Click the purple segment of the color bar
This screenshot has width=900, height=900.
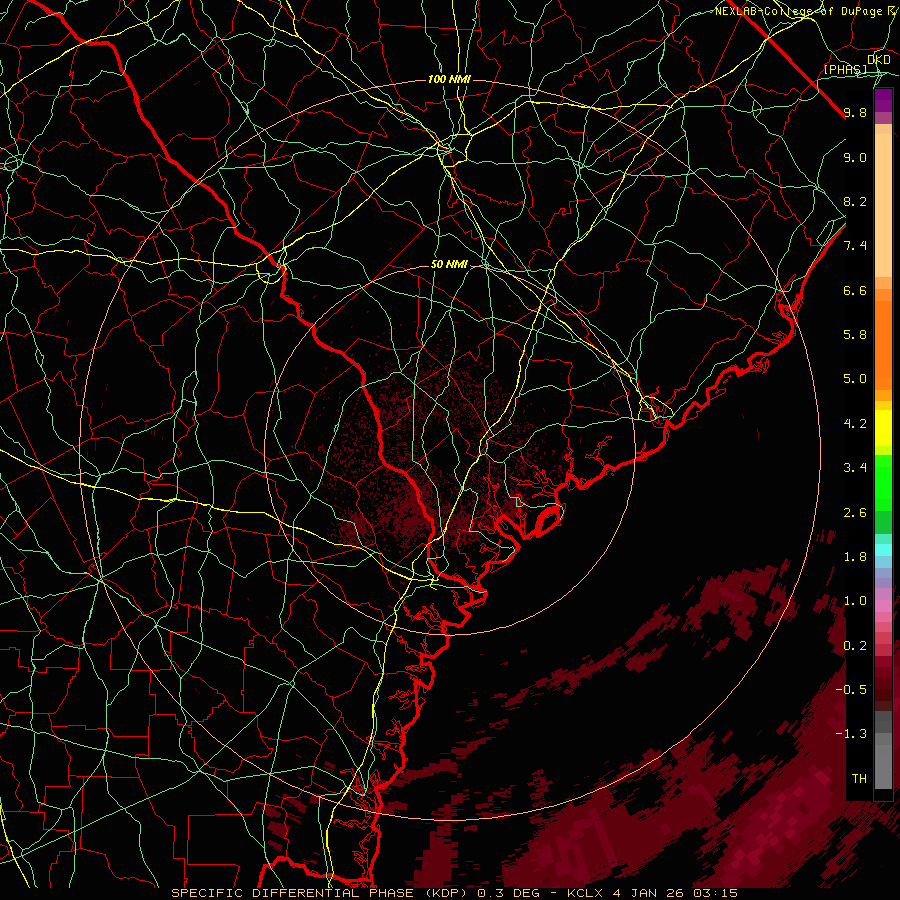[x=883, y=100]
